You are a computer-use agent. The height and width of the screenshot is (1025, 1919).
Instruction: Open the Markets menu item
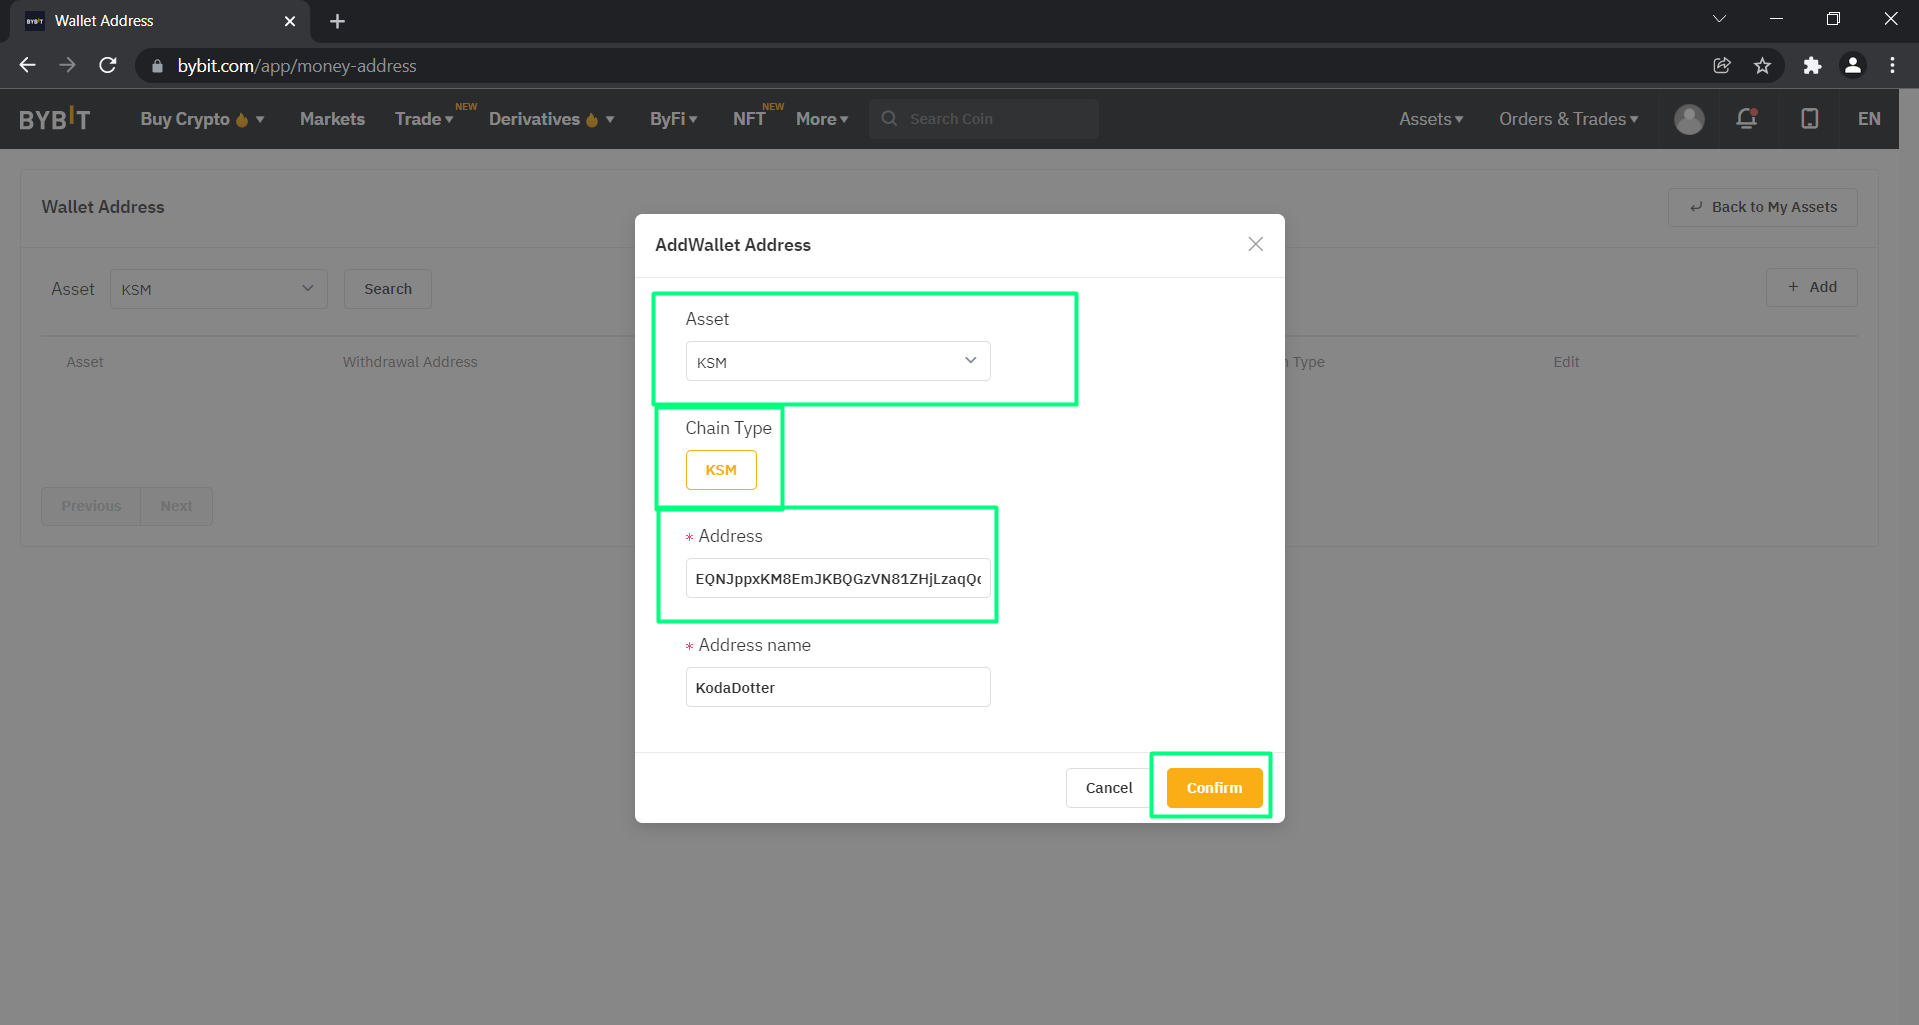point(332,119)
